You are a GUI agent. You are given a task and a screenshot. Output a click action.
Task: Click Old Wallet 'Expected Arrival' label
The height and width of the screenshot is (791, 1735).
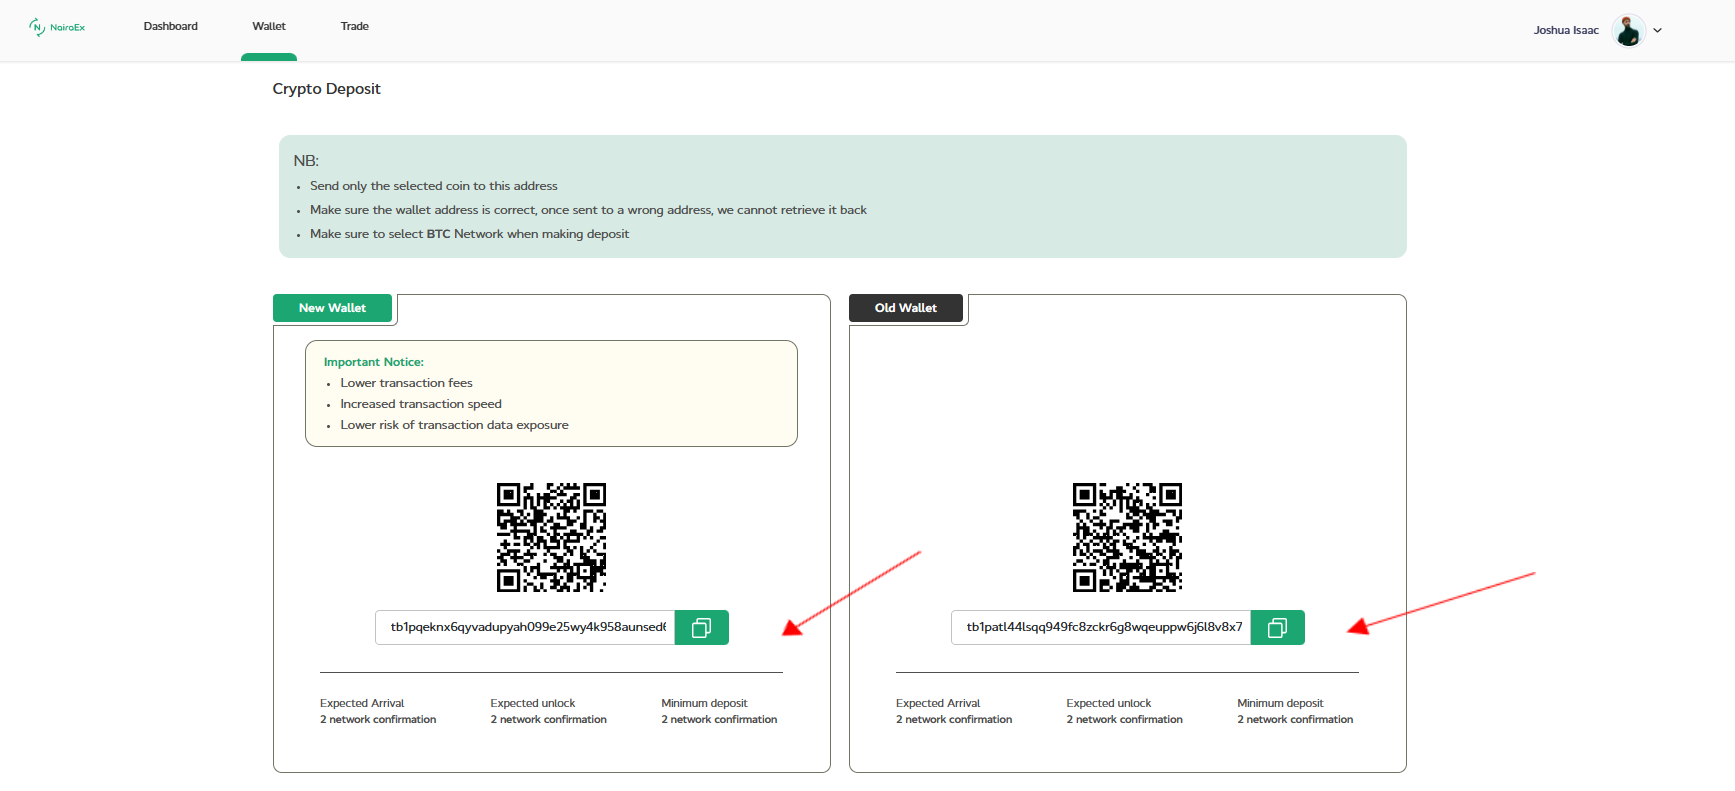coord(938,703)
